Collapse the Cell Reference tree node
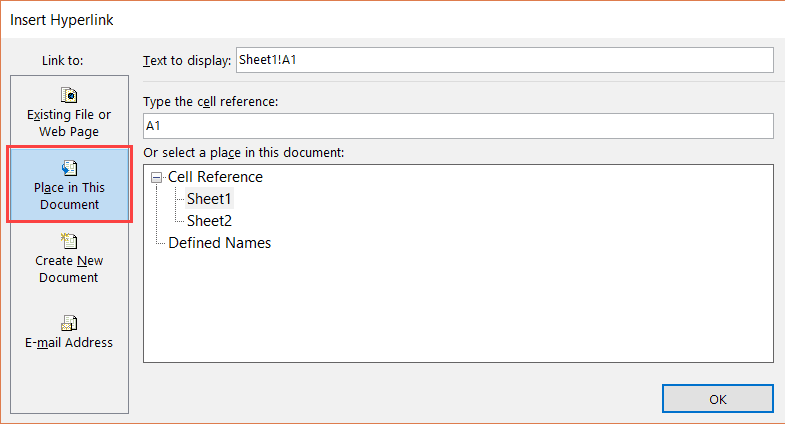The image size is (785, 424). [x=157, y=177]
